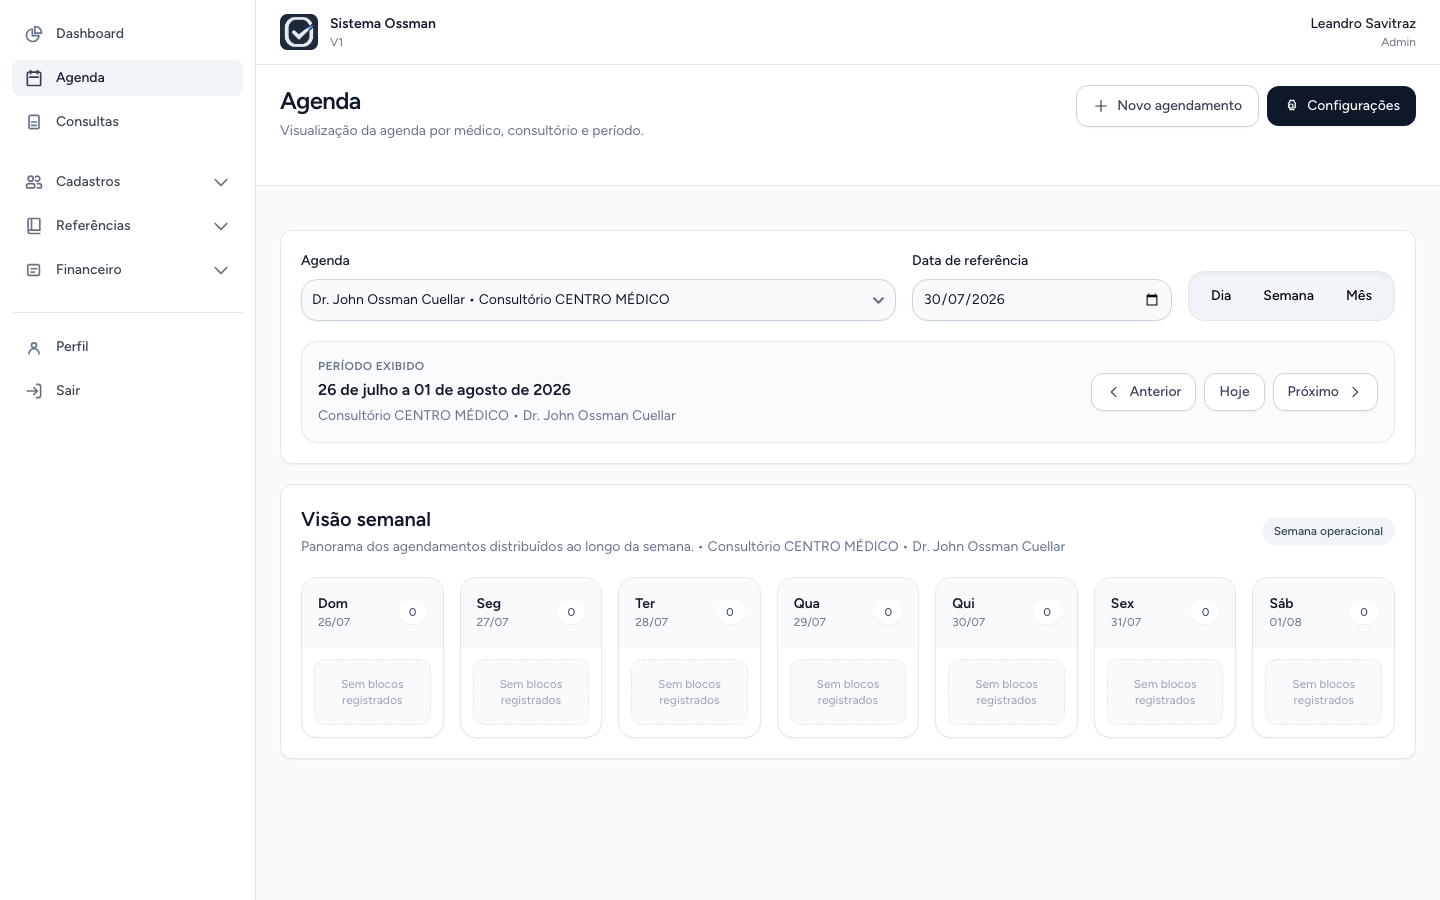Open the Dashboard pie chart icon
Image resolution: width=1440 pixels, height=900 pixels.
[x=34, y=34]
